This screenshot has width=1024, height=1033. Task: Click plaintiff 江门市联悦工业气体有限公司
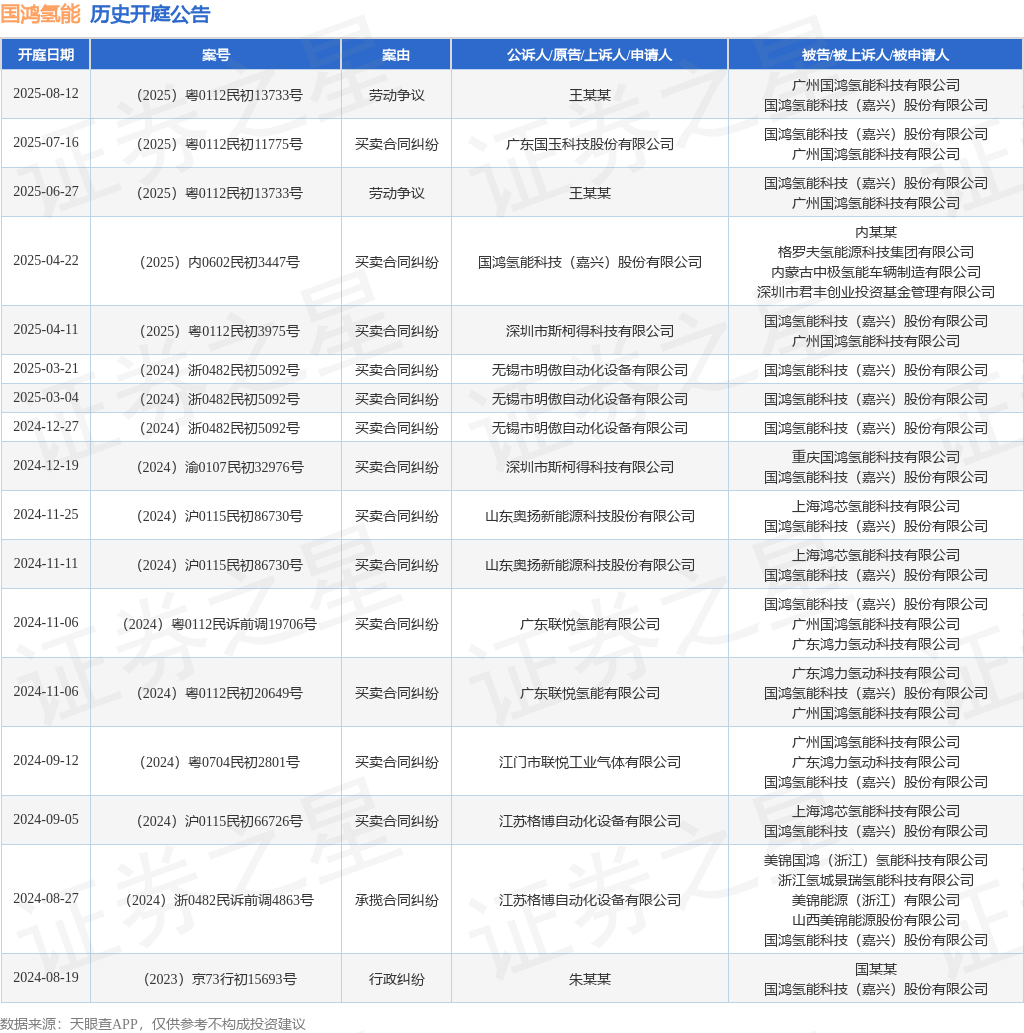[590, 762]
